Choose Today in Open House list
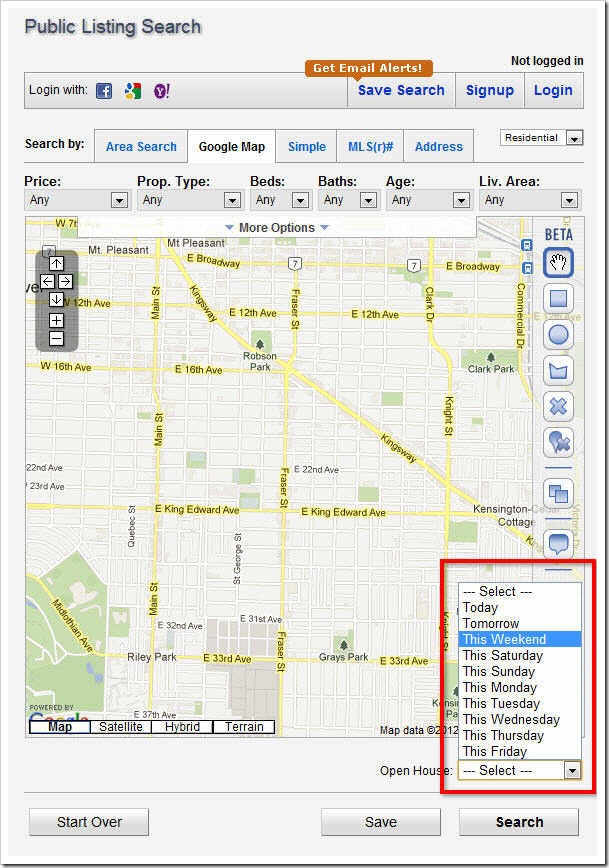The width and height of the screenshot is (609, 868). click(520, 607)
